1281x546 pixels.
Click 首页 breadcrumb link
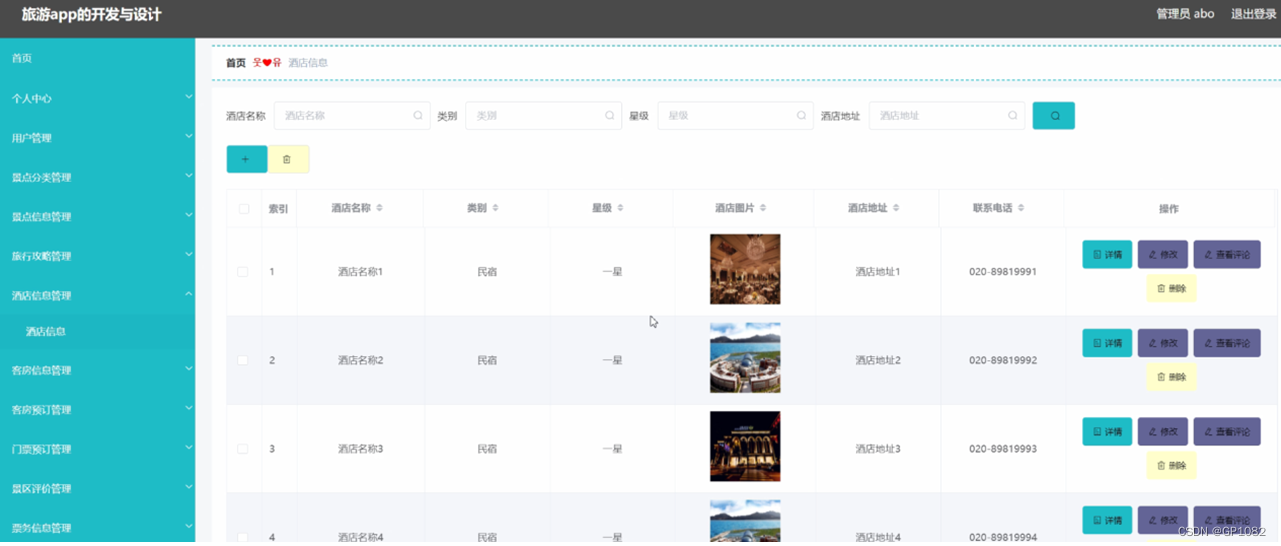point(236,63)
